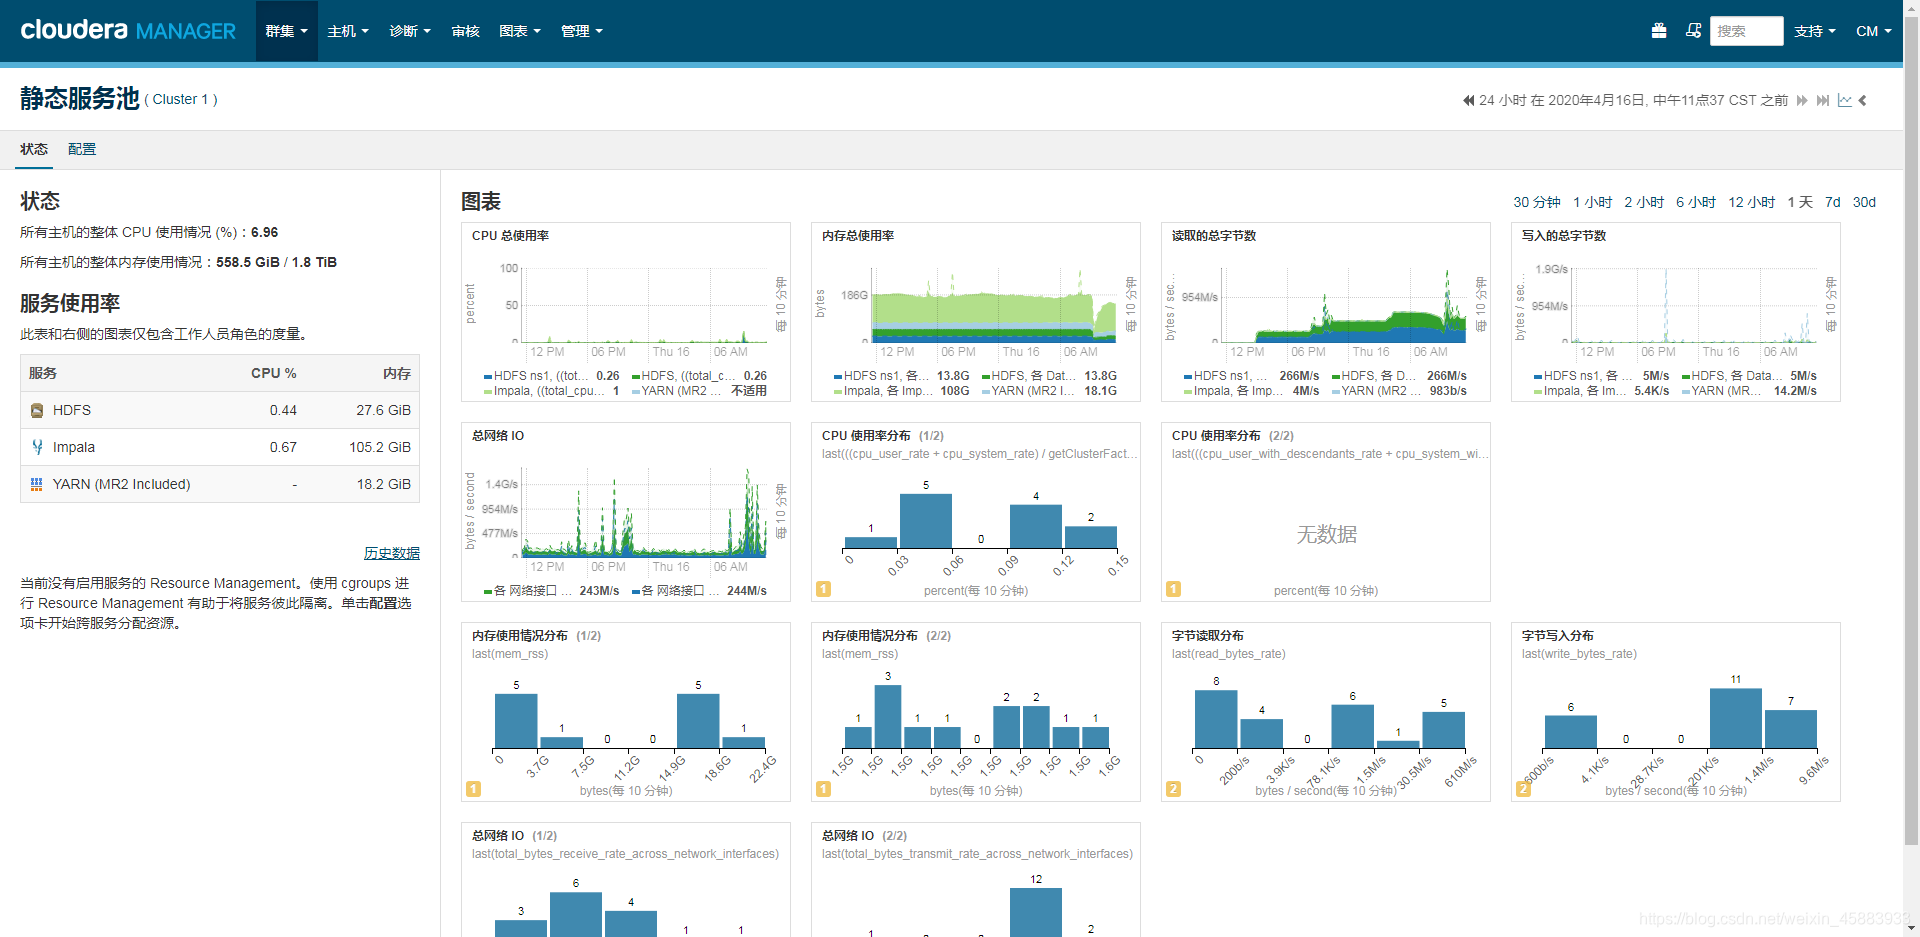Click badge on CPU 使用率分布 (2/2) chart
This screenshot has width=1920, height=937.
click(1173, 589)
